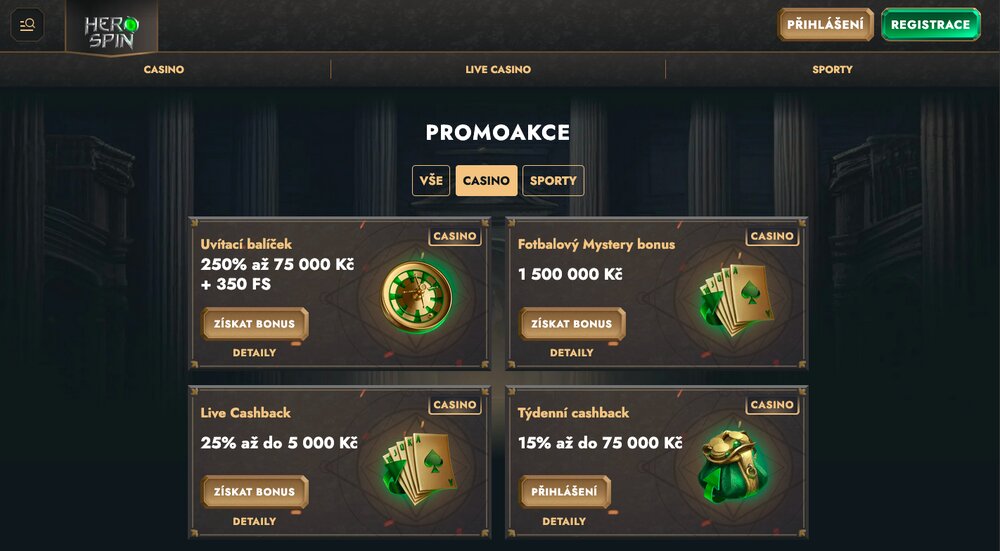Select the VŠE filter
This screenshot has height=551, width=1000.
click(x=431, y=181)
